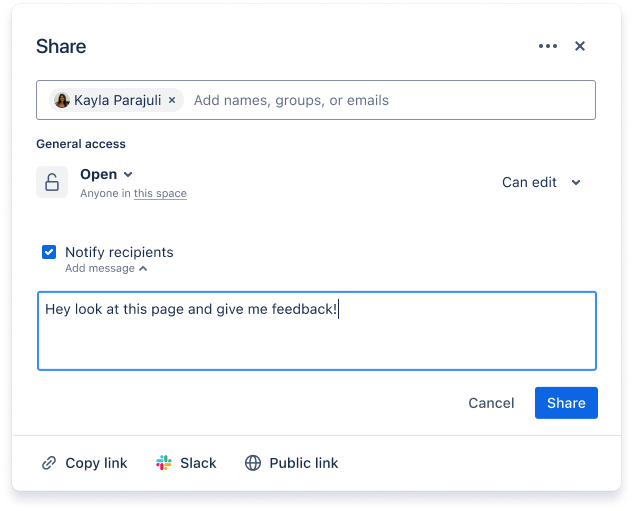Remove Kayla Parajuli from recipients
Image resolution: width=633 pixels, height=511 pixels.
coord(172,100)
